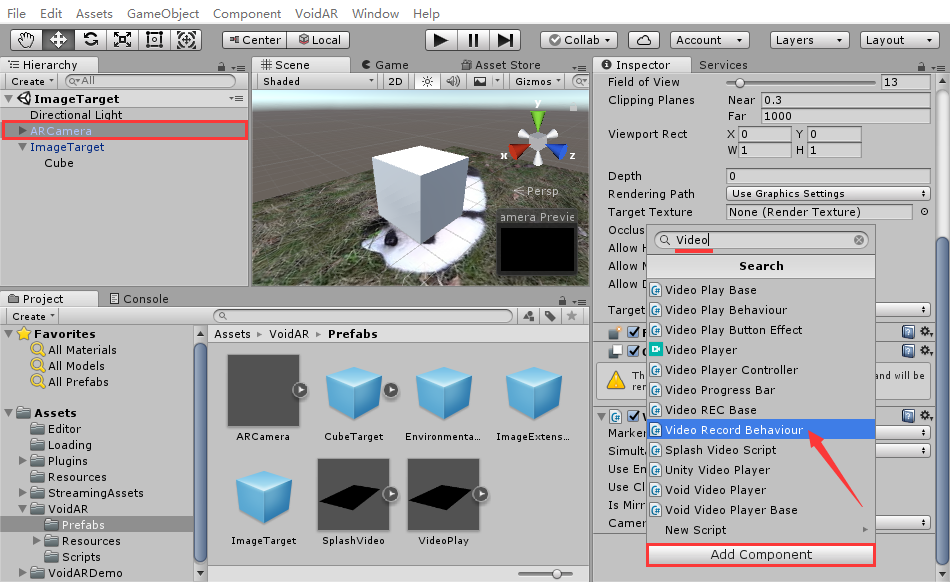Toggle 2D scene view mode
950x582 pixels.
[x=396, y=81]
